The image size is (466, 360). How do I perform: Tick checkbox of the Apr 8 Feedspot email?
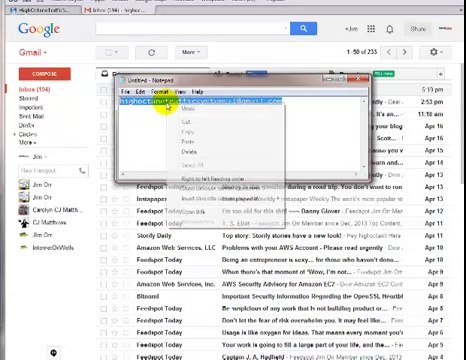(x=104, y=309)
